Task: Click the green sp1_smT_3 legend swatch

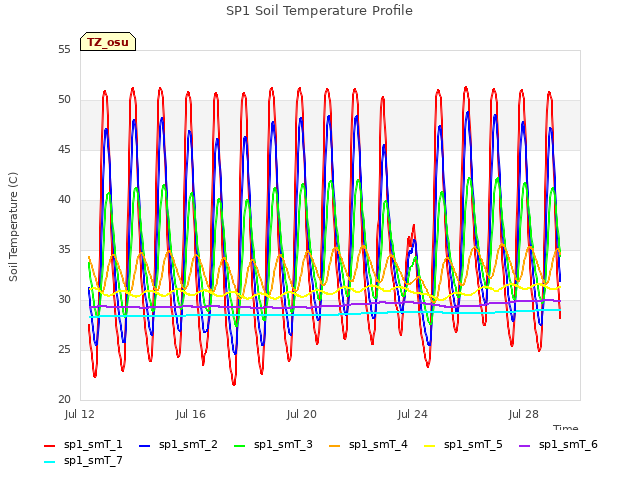Action: [240, 446]
